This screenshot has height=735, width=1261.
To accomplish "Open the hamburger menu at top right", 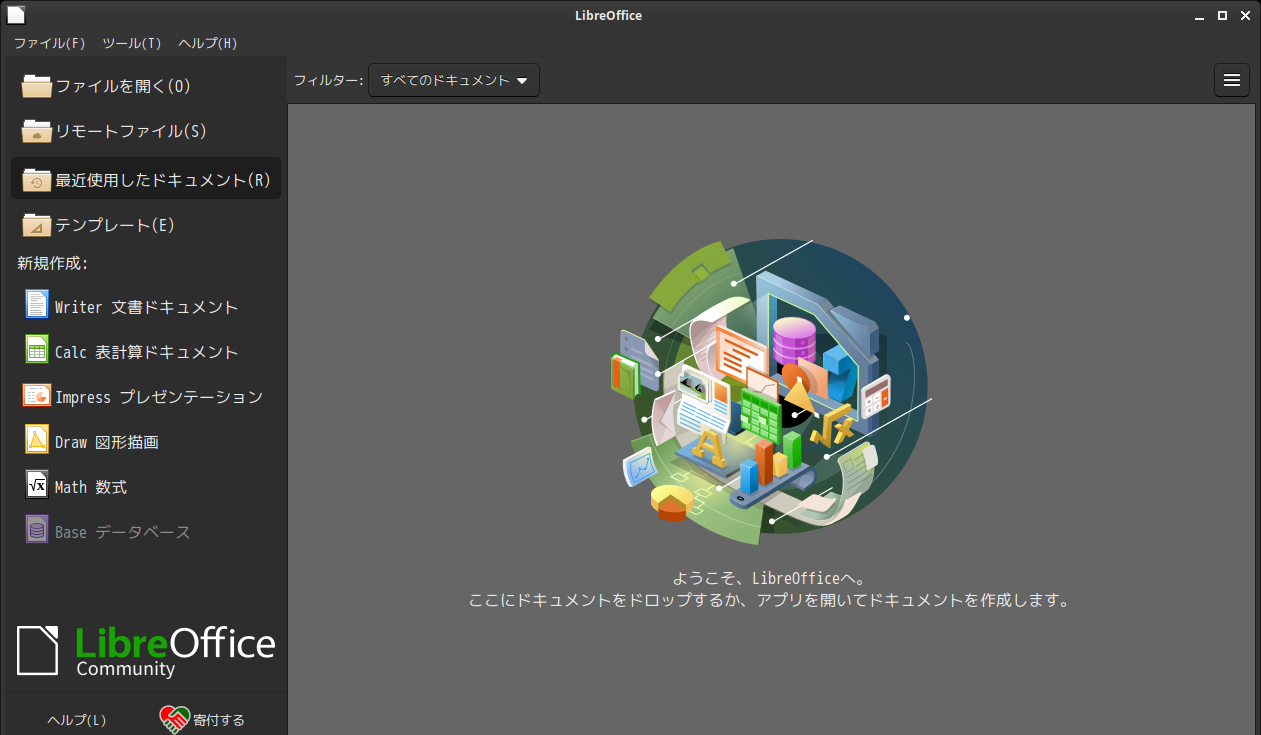I will pos(1232,81).
